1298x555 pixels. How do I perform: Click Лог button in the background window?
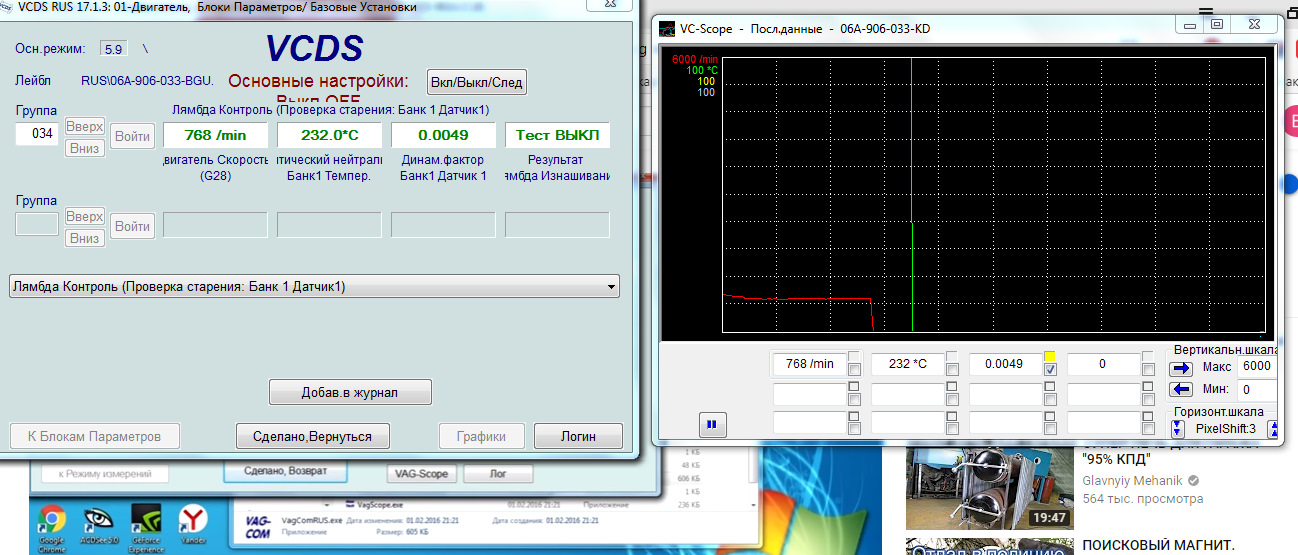click(x=498, y=473)
